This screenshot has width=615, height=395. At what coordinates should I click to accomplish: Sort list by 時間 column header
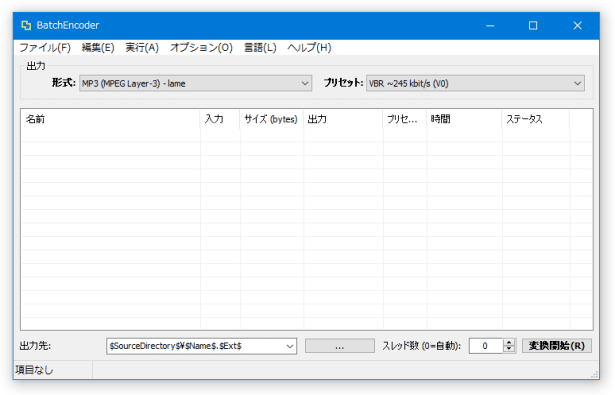464,119
